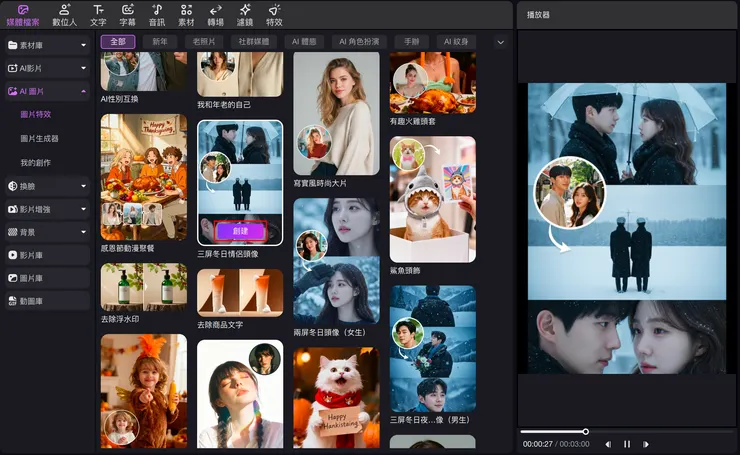The height and width of the screenshot is (455, 740).
Task: Select the 去除浮水印 template thumbnail
Action: click(x=144, y=287)
